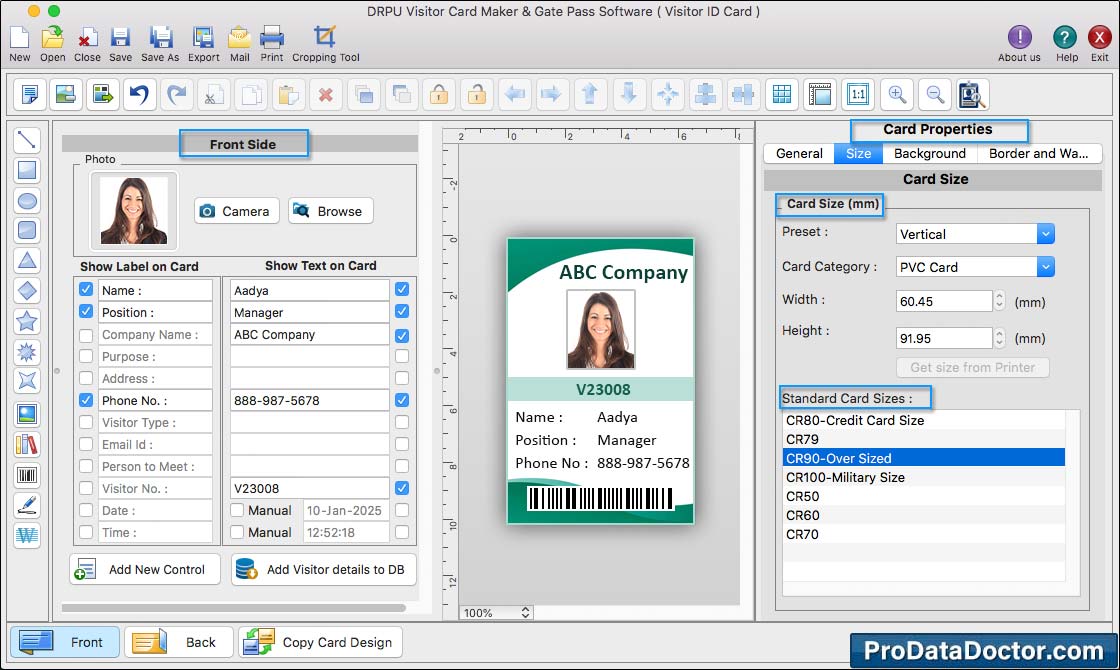Select the Signature pen tool

click(27, 505)
